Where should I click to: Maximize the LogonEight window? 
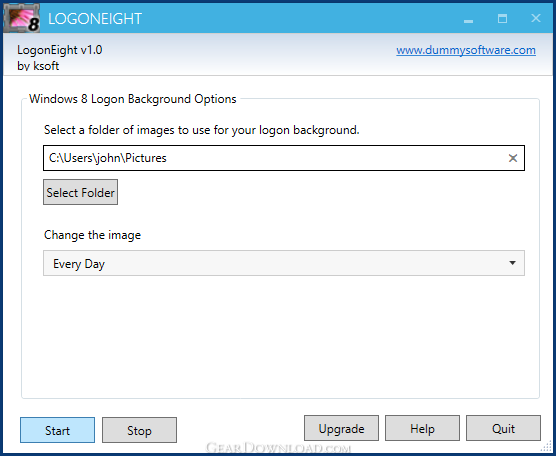[502, 18]
